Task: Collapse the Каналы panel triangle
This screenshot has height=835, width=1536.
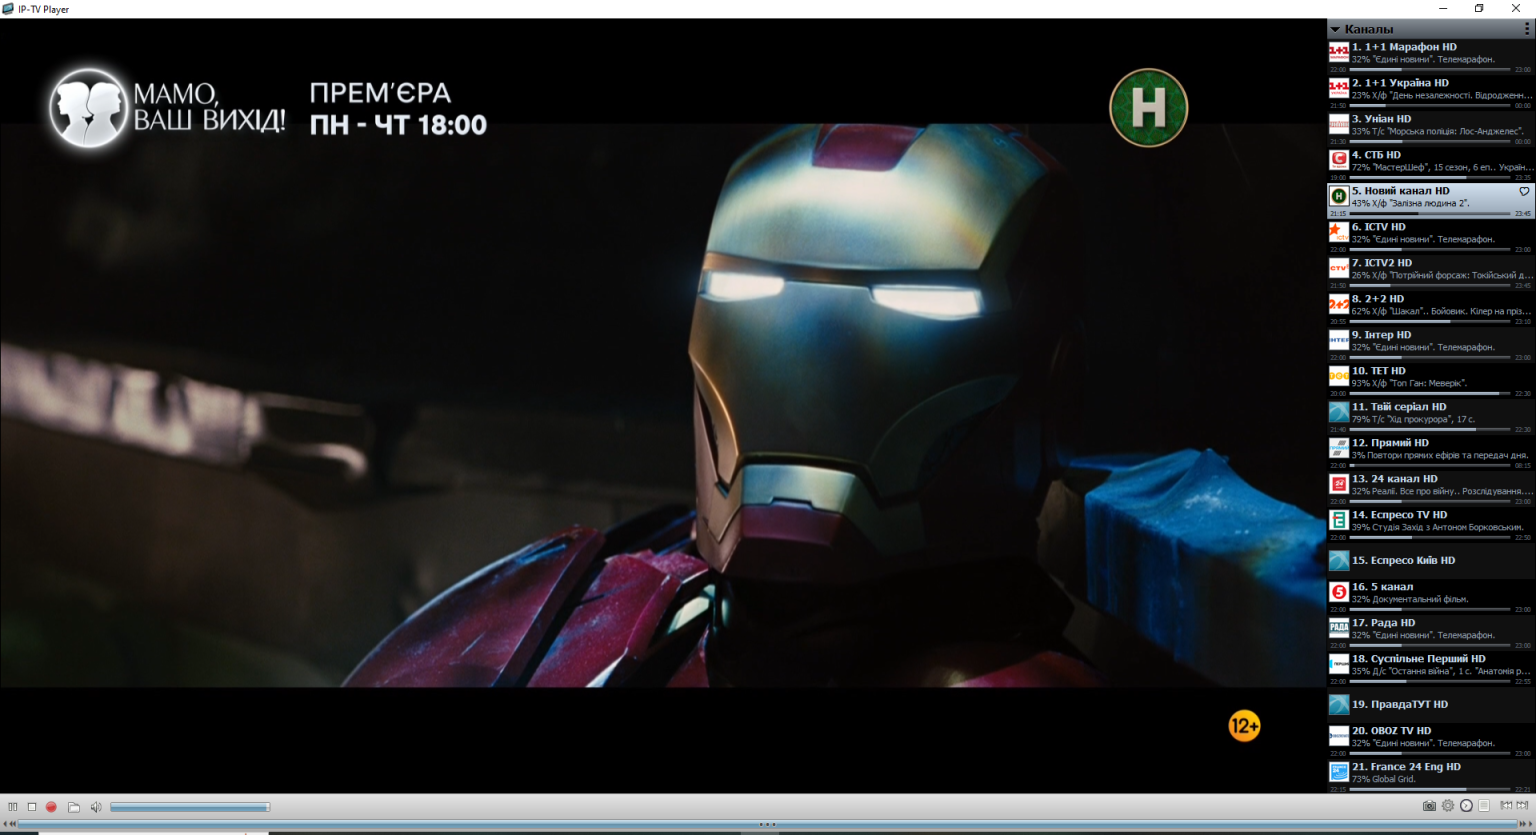Action: (1335, 30)
